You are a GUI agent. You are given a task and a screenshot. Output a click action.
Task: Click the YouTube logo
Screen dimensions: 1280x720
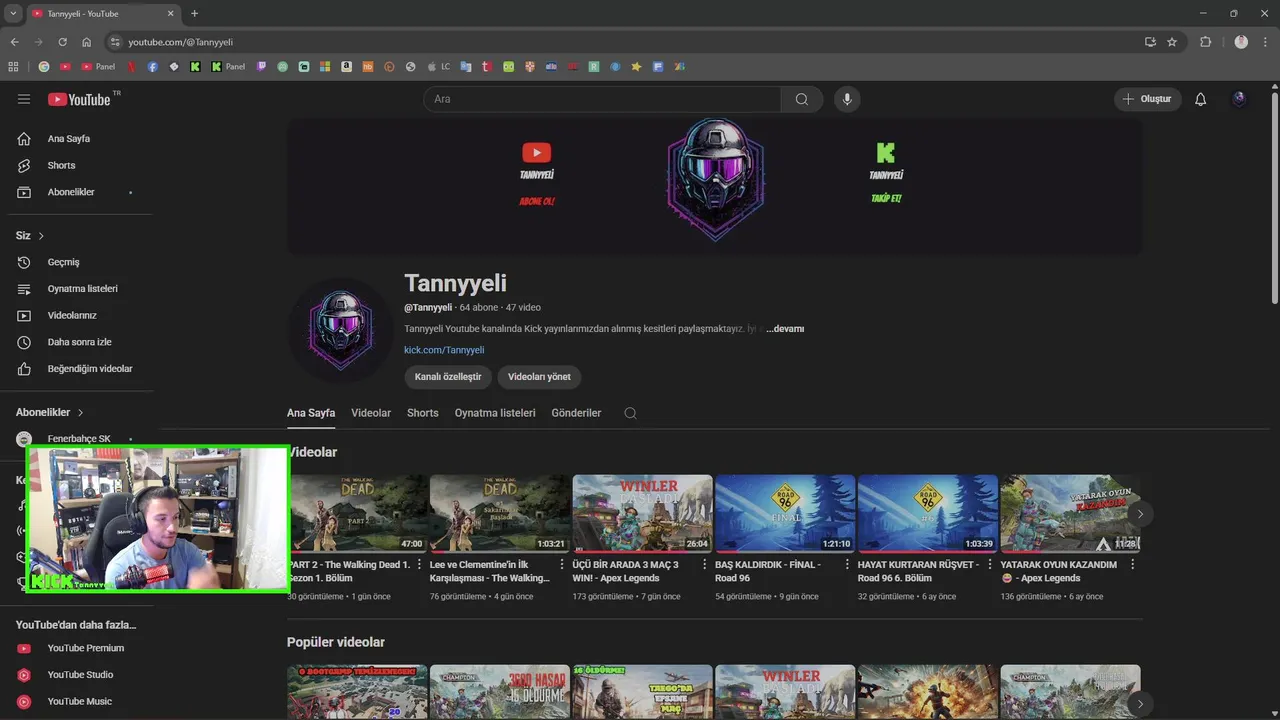pyautogui.click(x=80, y=99)
